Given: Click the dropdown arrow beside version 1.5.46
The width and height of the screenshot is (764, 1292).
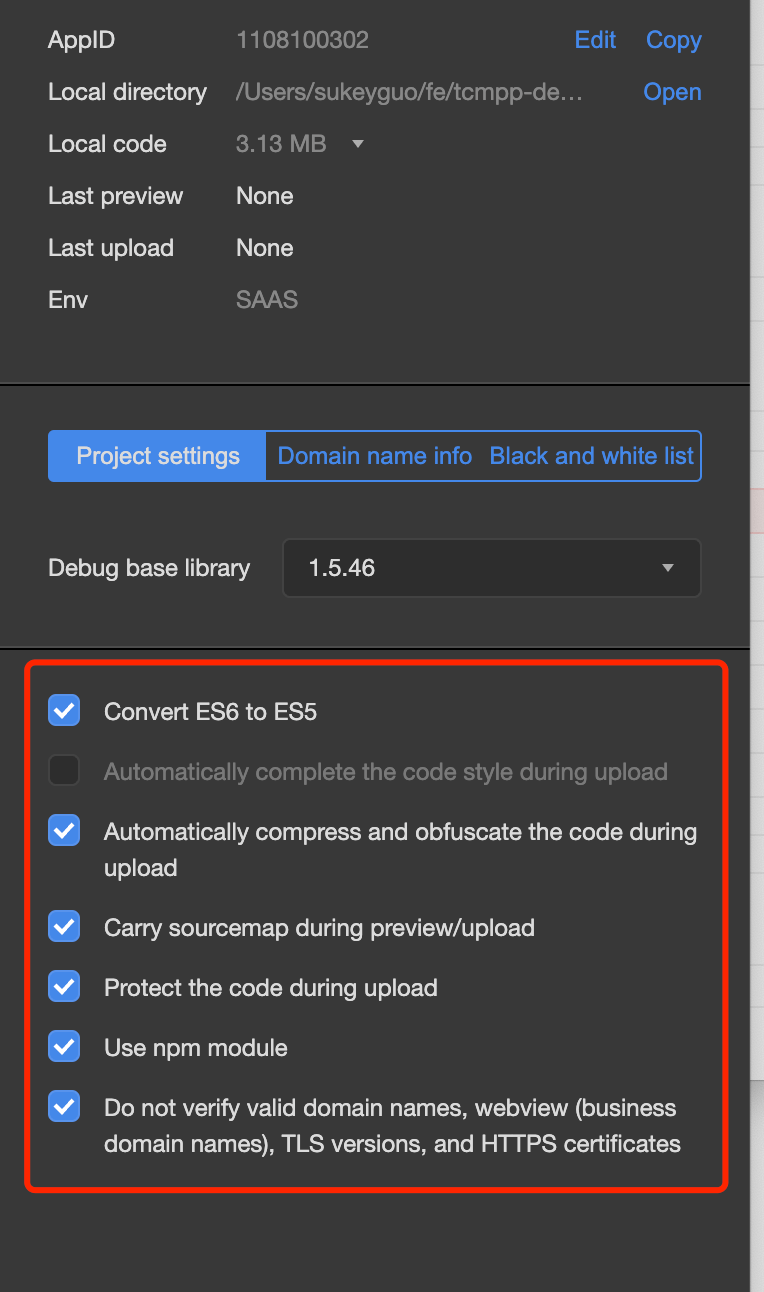Looking at the screenshot, I should [x=668, y=568].
